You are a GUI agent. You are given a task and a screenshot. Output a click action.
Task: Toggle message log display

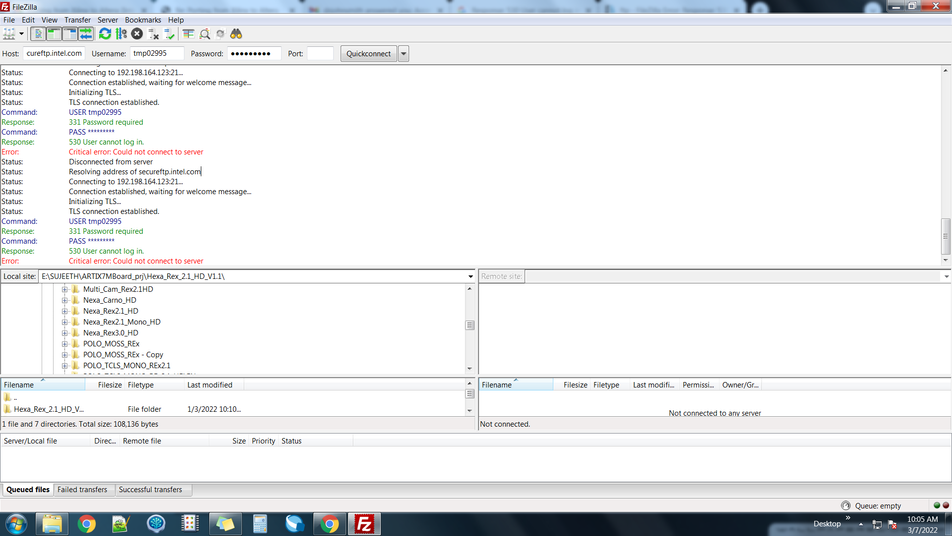(38, 34)
